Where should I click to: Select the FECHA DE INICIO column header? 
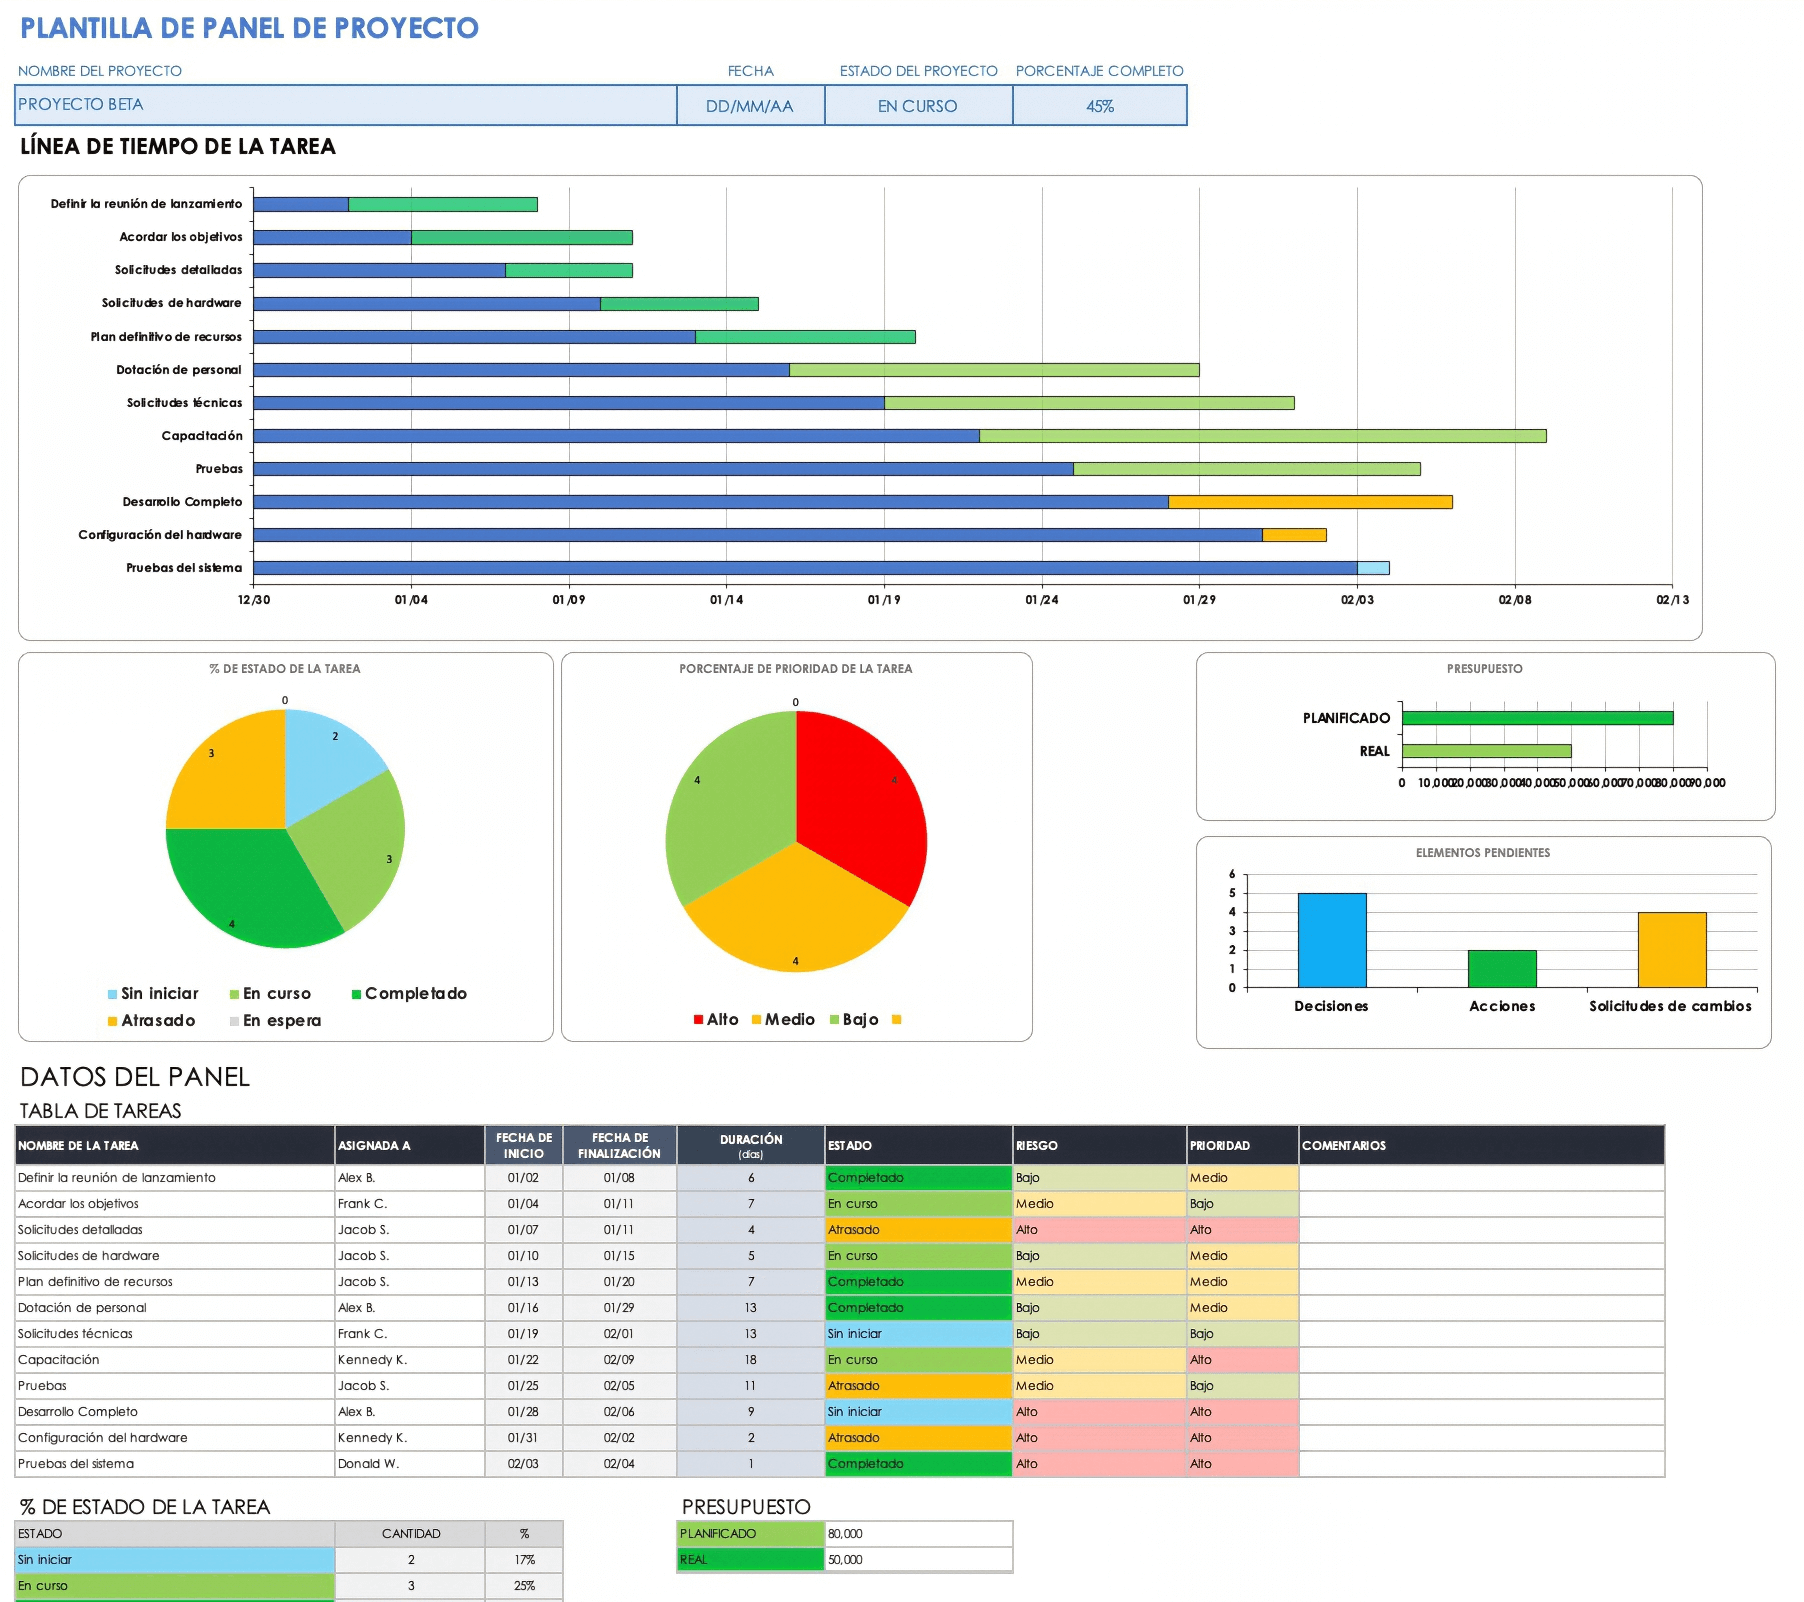[x=524, y=1146]
